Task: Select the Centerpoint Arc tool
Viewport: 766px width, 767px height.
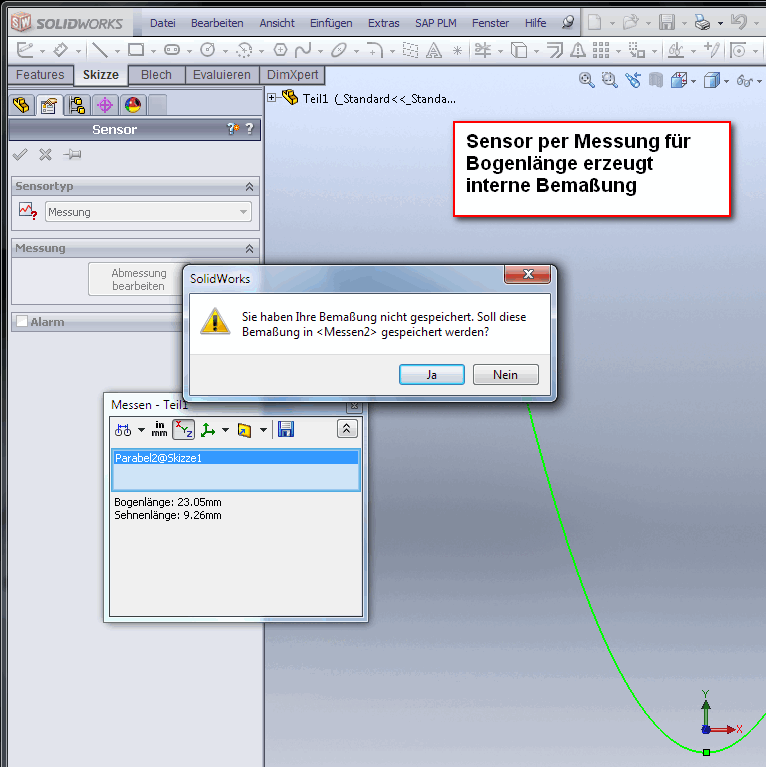Action: 244,50
